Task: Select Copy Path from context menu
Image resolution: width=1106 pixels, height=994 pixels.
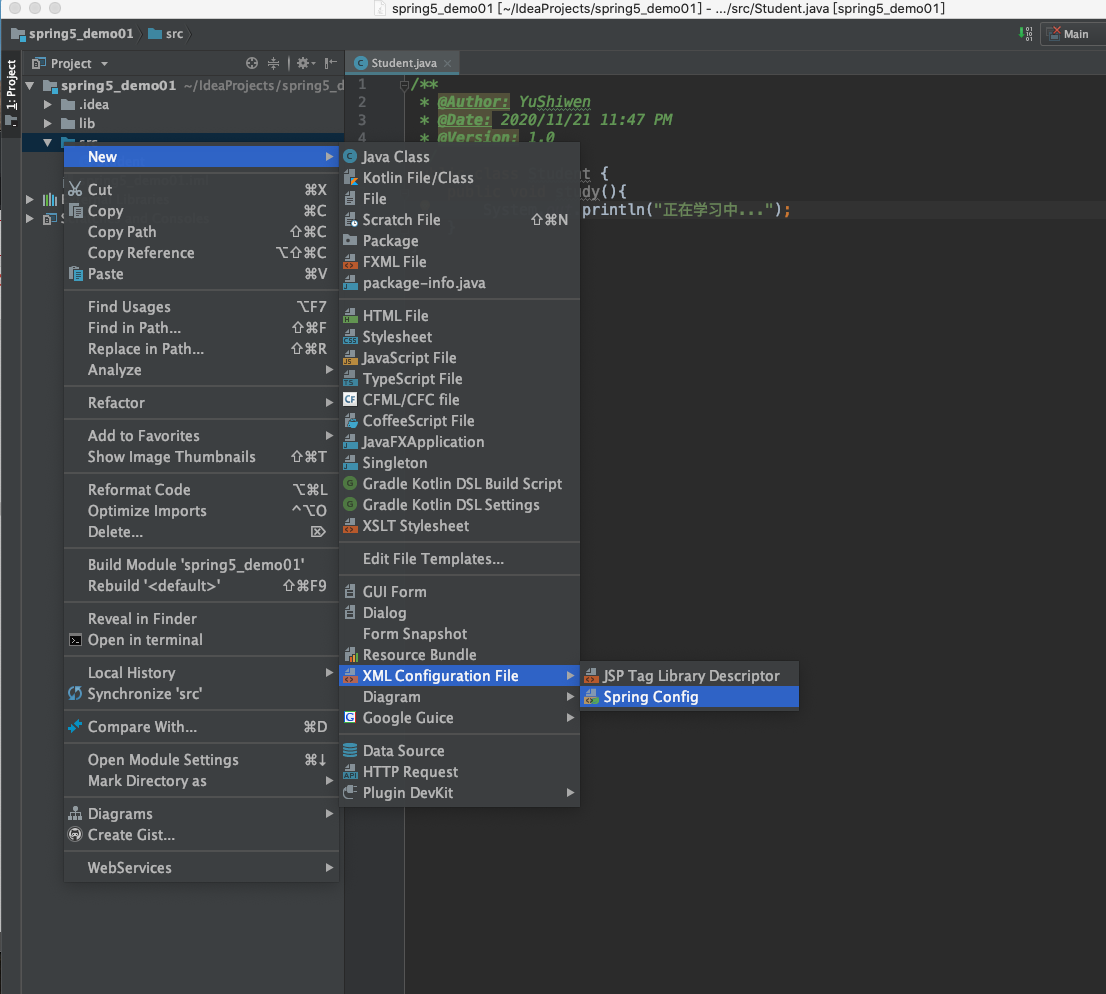Action: [201, 231]
